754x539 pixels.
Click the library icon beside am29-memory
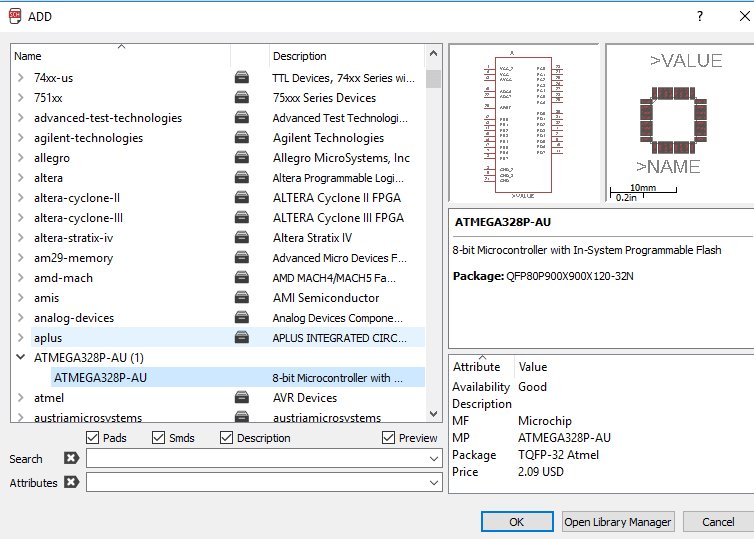coord(241,258)
